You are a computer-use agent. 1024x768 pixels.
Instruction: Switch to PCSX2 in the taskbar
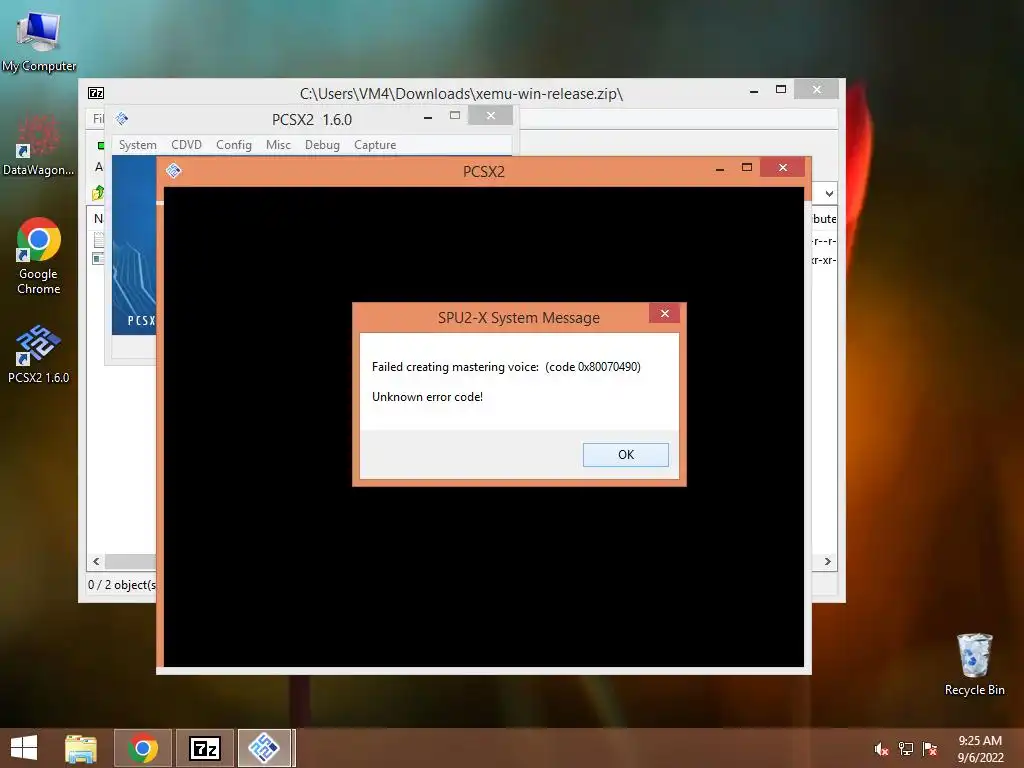264,748
